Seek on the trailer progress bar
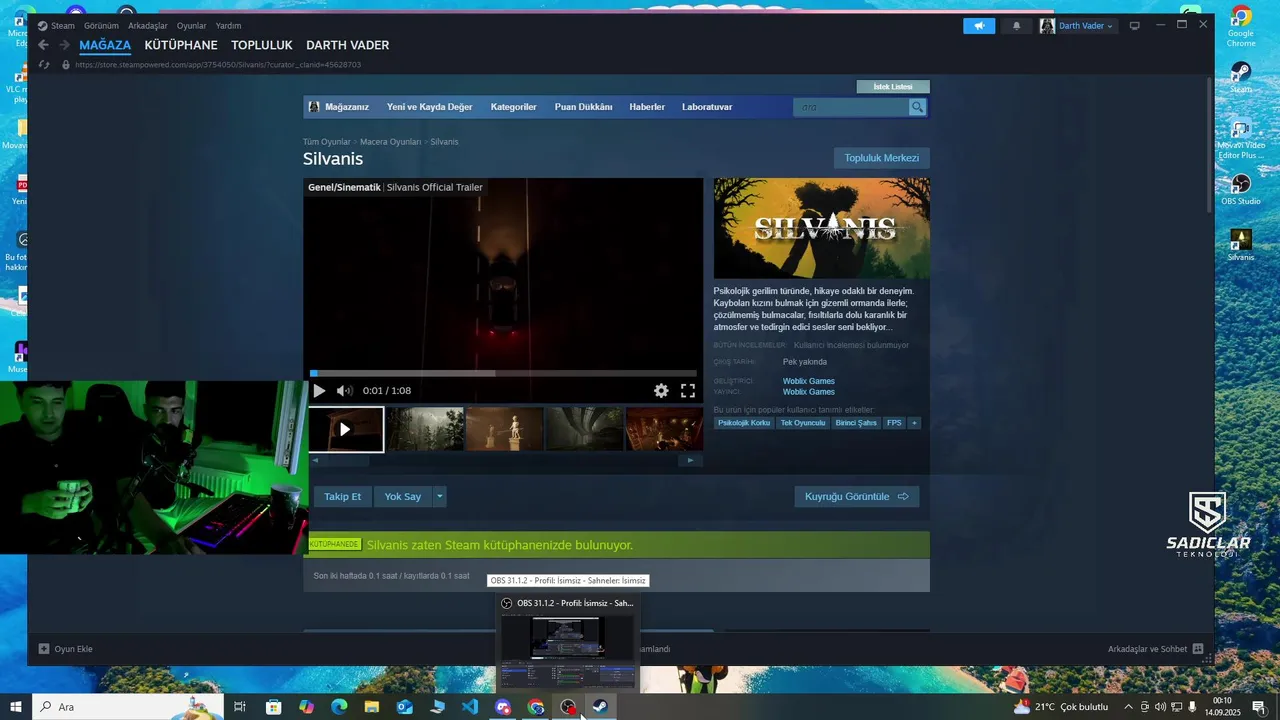The width and height of the screenshot is (1280, 720). click(503, 374)
